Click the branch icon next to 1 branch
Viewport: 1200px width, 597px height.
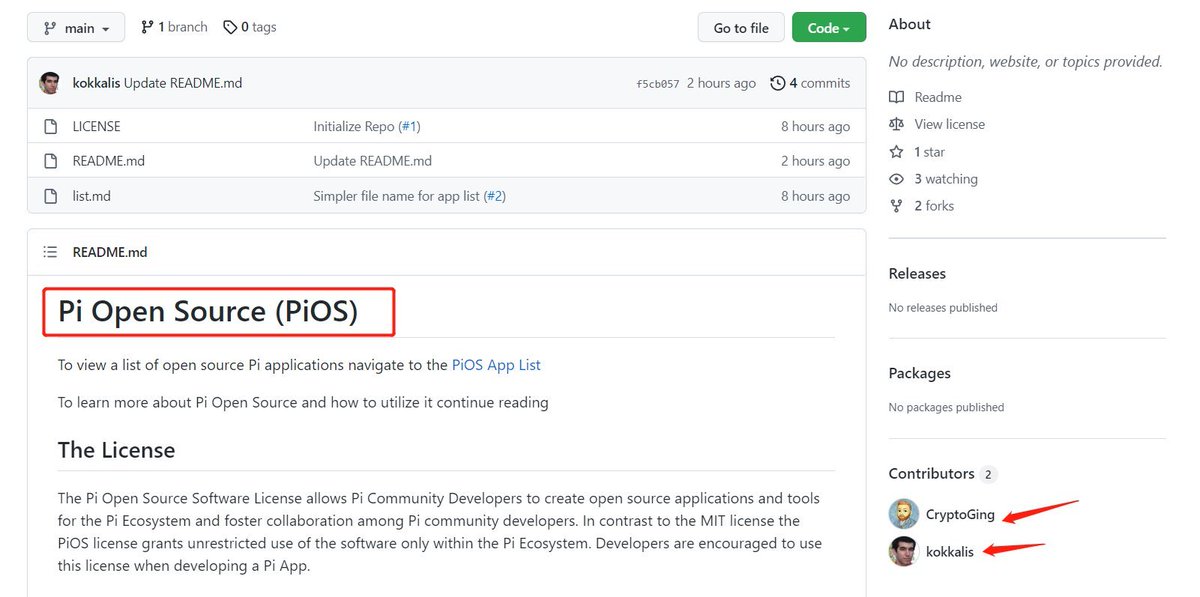pos(147,27)
